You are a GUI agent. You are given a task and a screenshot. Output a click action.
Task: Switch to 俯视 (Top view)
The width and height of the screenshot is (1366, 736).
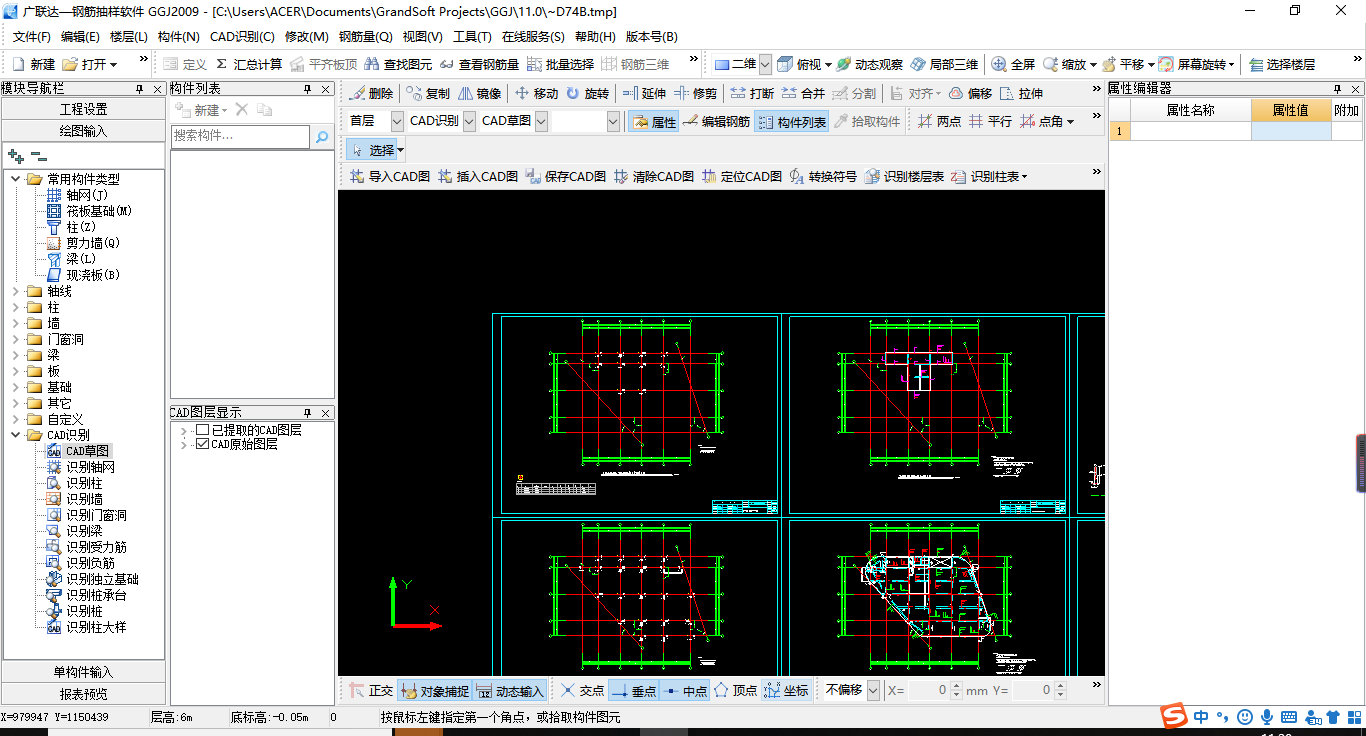804,64
